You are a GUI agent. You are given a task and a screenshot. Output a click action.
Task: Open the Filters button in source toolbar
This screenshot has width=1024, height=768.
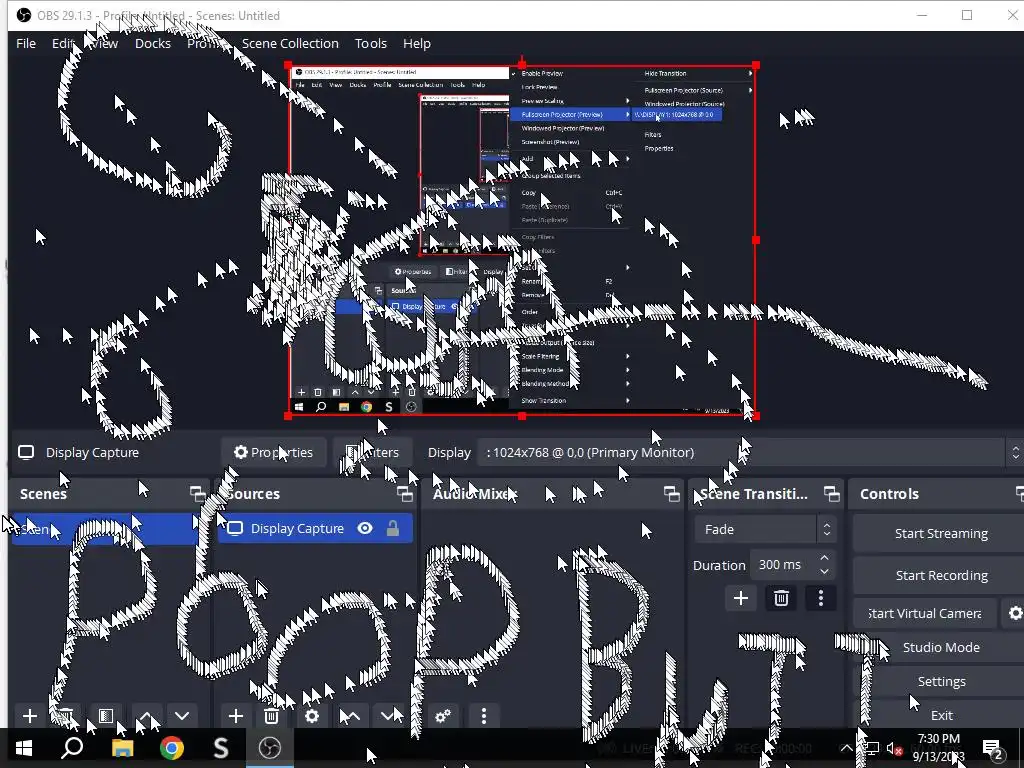tap(372, 452)
